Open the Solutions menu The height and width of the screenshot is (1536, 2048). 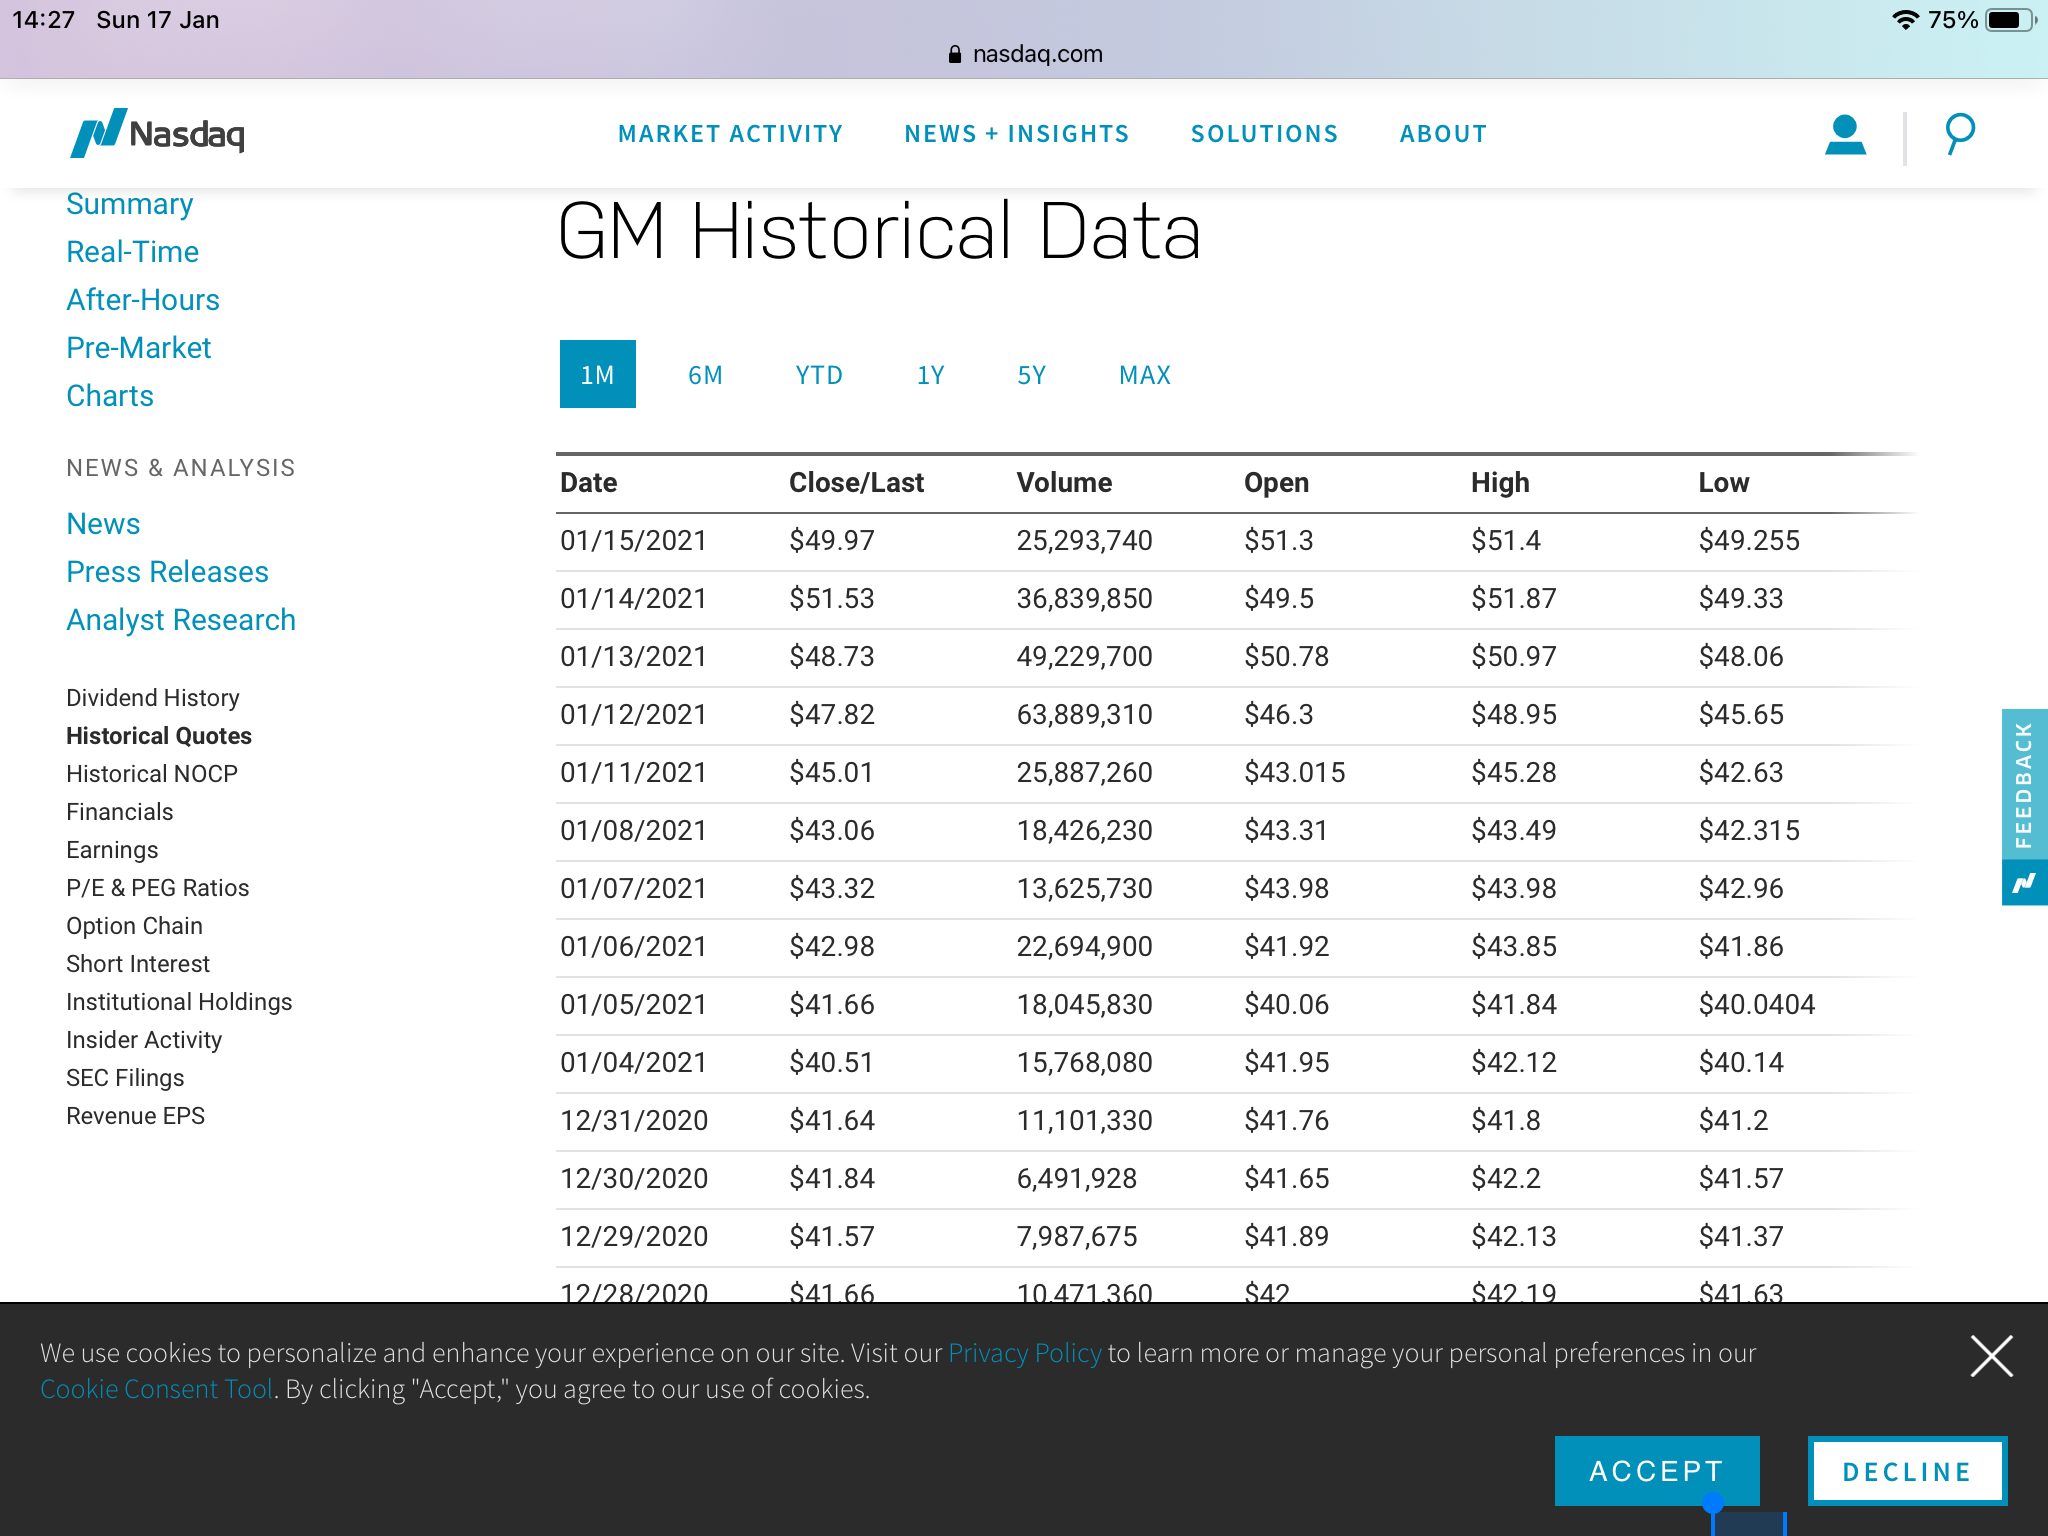[1264, 134]
